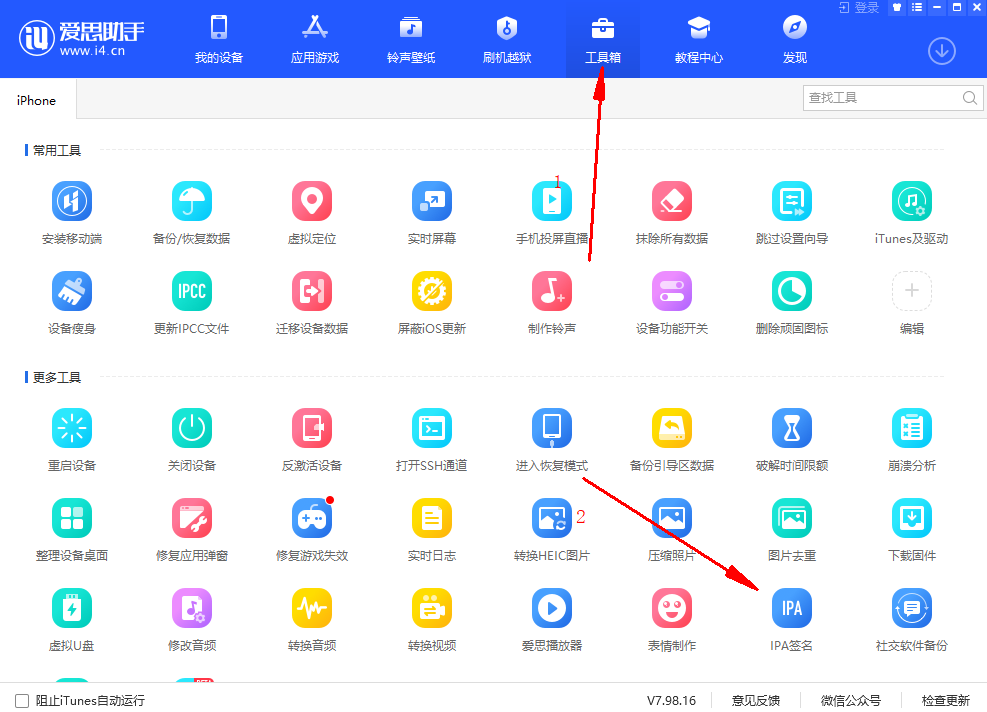Switch to 铃声壁纸 tab

pos(411,39)
